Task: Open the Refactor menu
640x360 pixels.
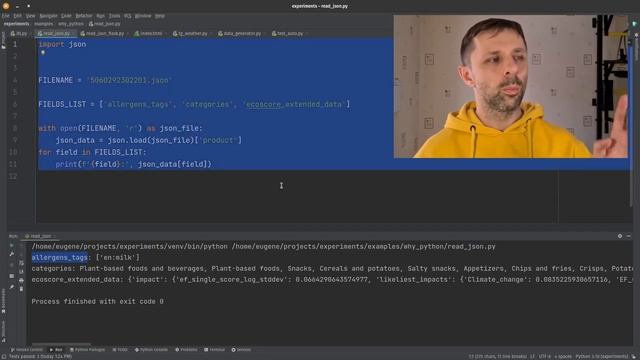Action: (84, 16)
